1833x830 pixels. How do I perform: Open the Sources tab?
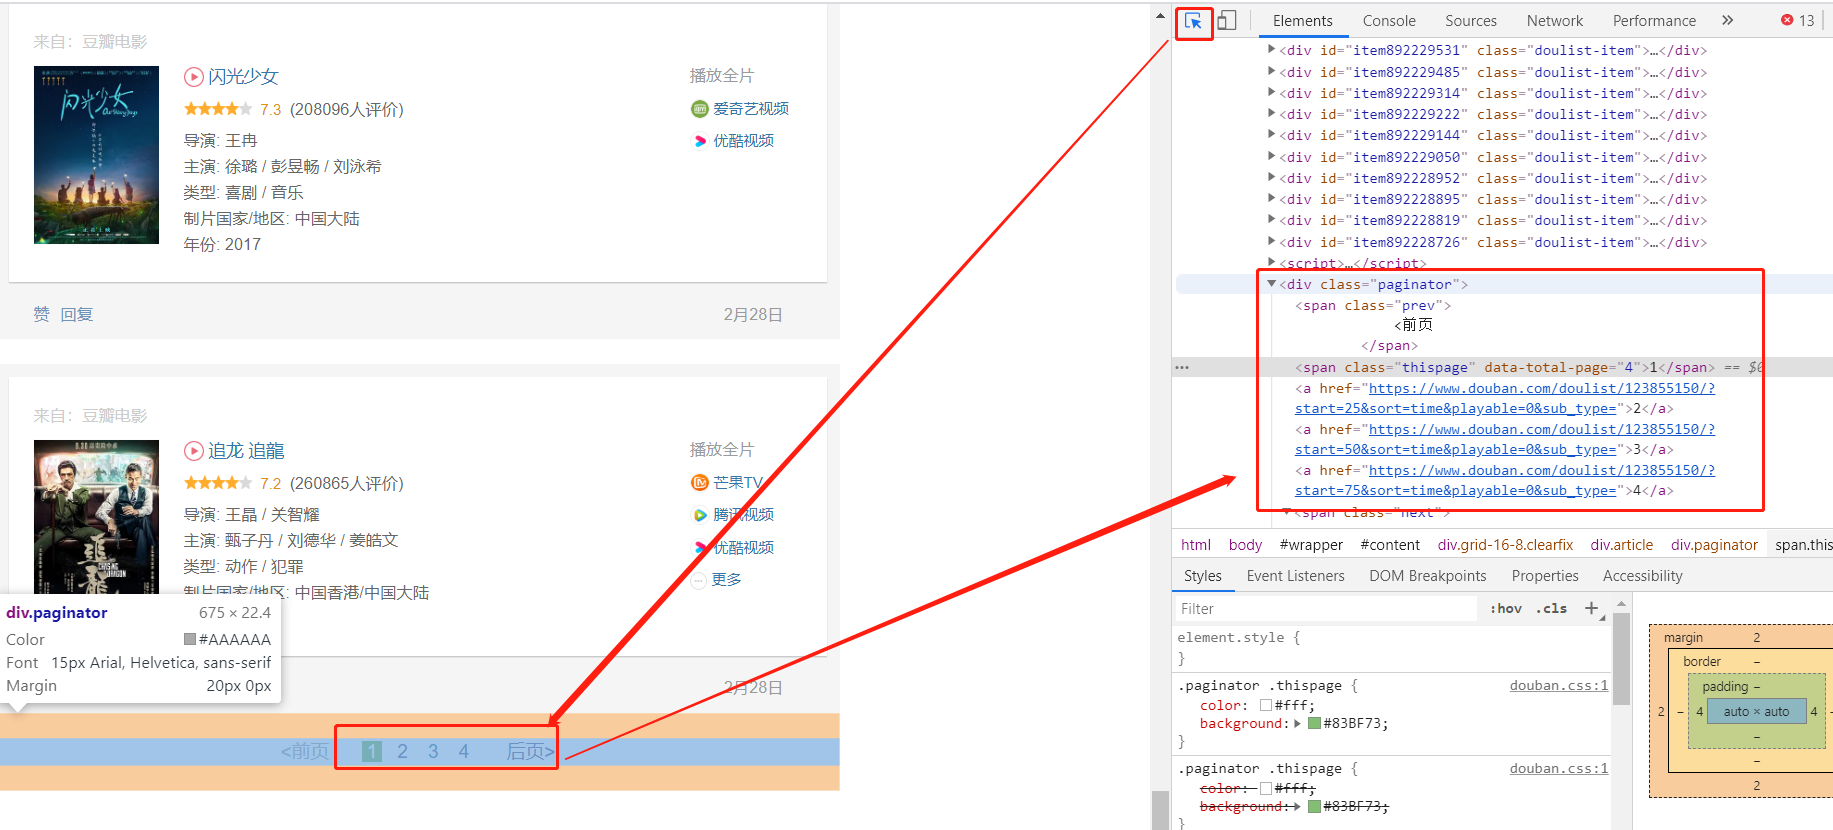1471,20
